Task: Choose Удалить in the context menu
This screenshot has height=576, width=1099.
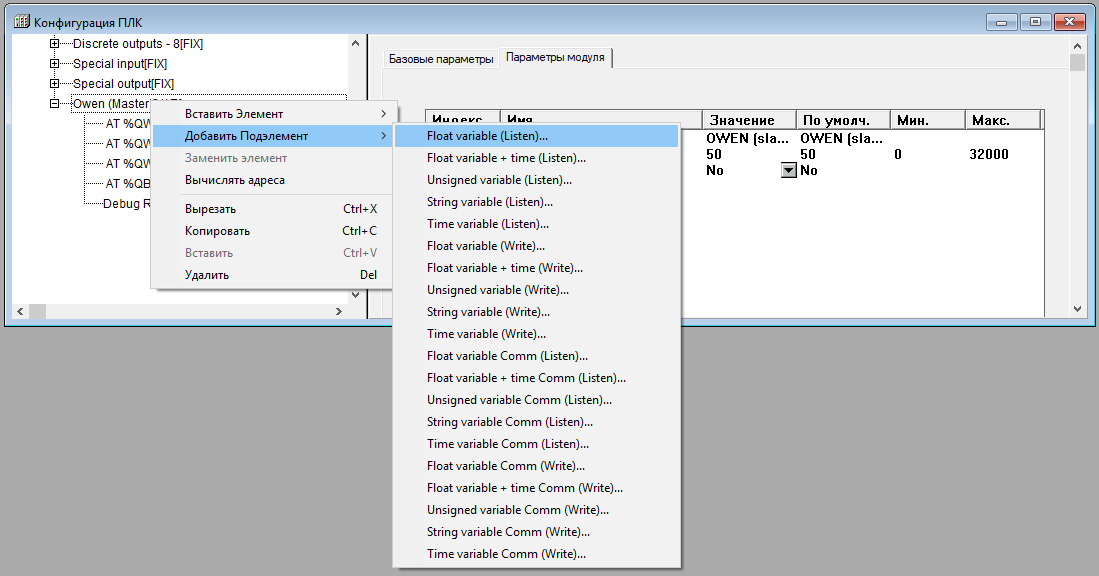Action: (x=207, y=275)
